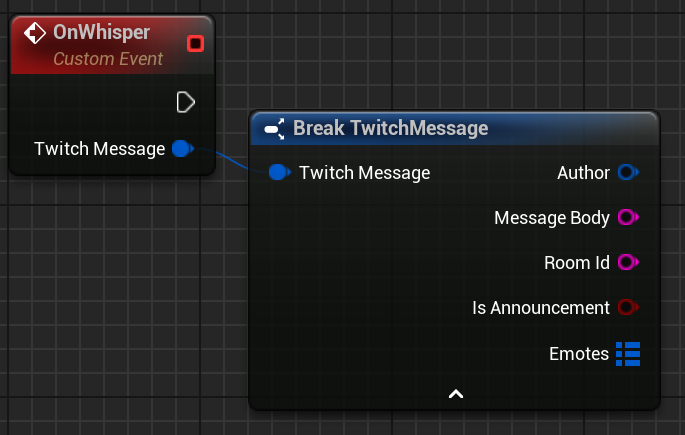The width and height of the screenshot is (685, 435).
Task: Click the dark red Is Announcement pin
Action: [628, 308]
